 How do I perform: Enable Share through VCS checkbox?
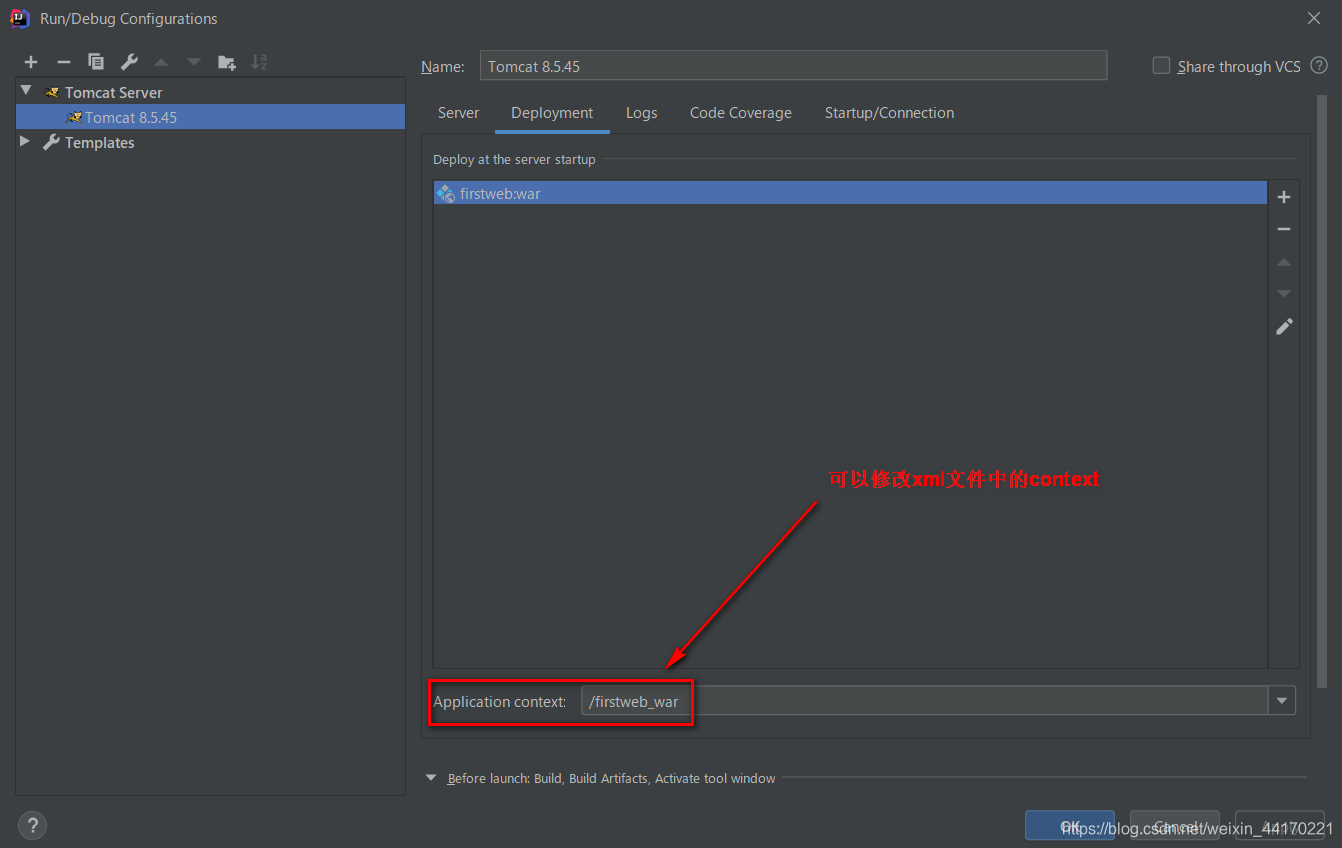[1161, 65]
